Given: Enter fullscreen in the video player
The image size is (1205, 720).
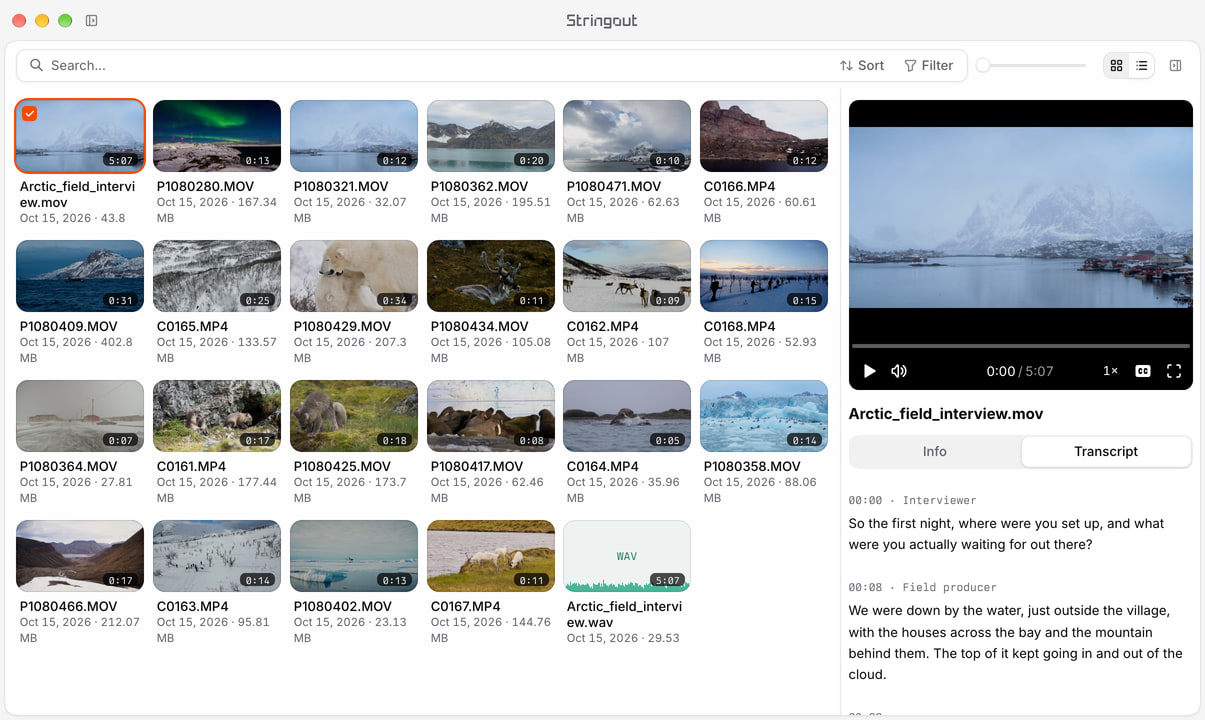Looking at the screenshot, I should 1174,371.
